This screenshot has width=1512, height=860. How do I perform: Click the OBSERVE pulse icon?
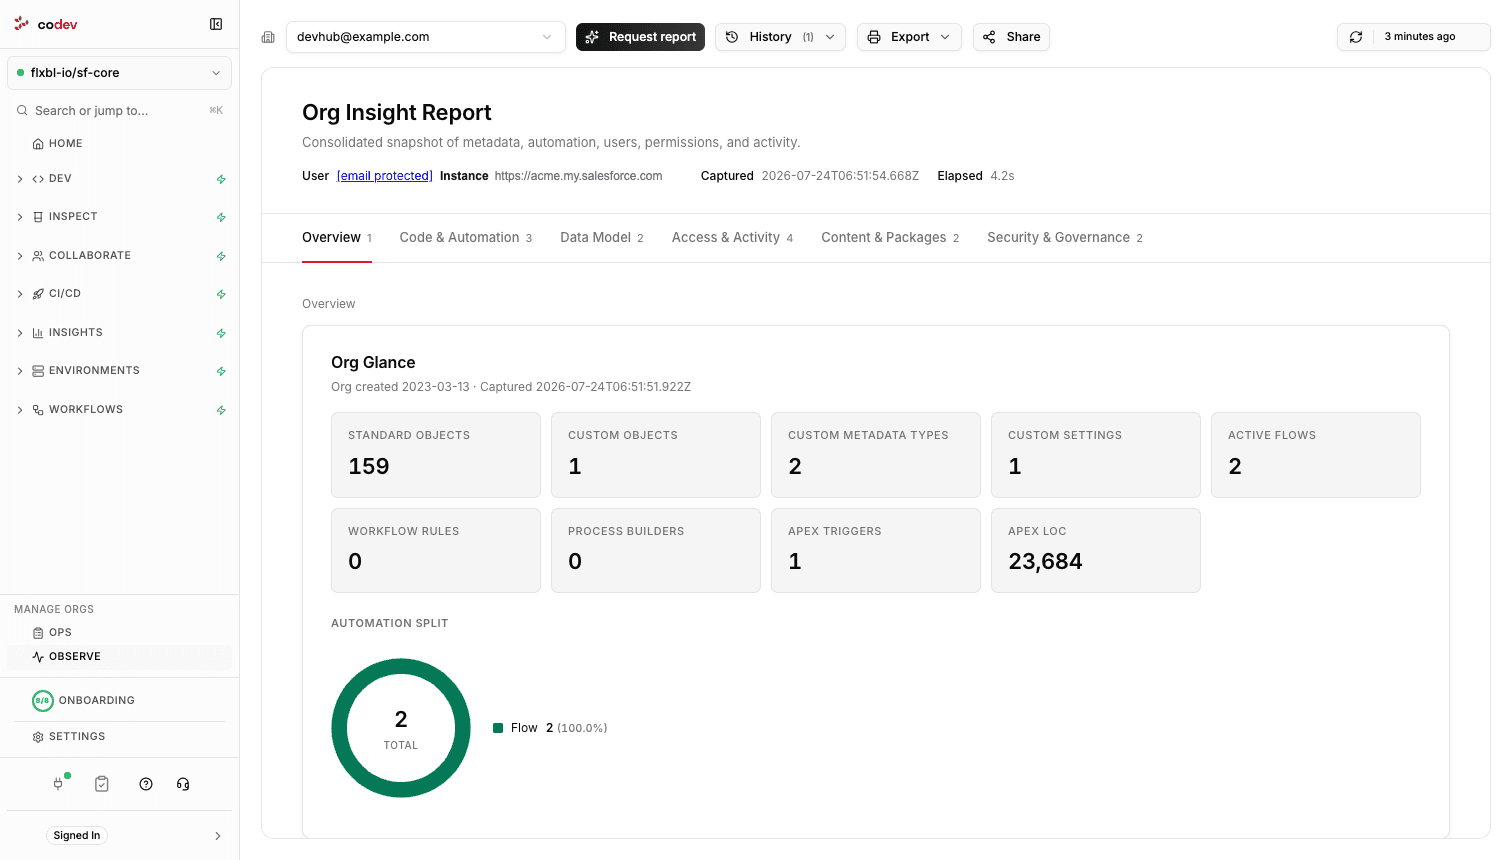pyautogui.click(x=38, y=657)
